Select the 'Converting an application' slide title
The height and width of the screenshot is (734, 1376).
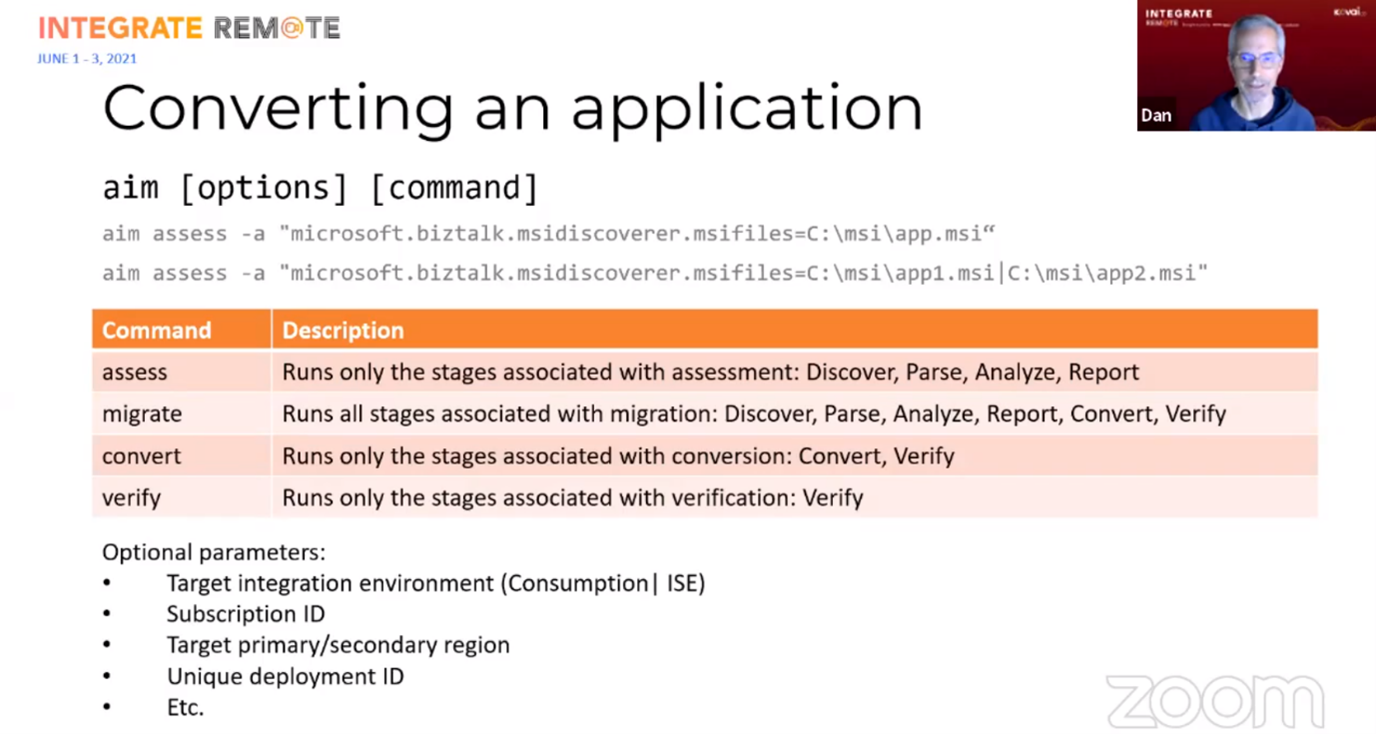(512, 108)
